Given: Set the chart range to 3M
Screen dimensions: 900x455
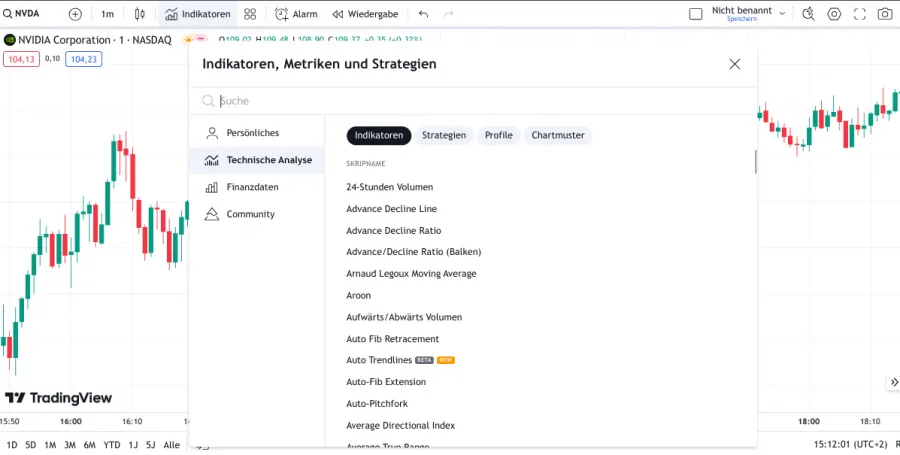Looking at the screenshot, I should 69,445.
